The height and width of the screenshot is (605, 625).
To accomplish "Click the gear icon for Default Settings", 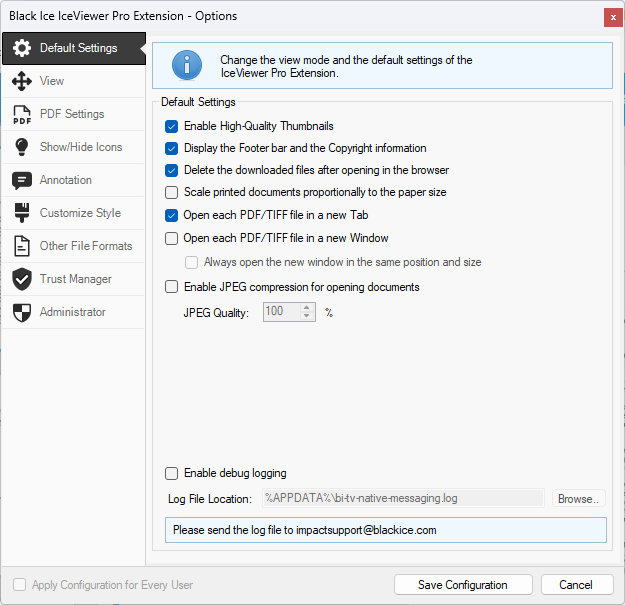I will point(22,48).
